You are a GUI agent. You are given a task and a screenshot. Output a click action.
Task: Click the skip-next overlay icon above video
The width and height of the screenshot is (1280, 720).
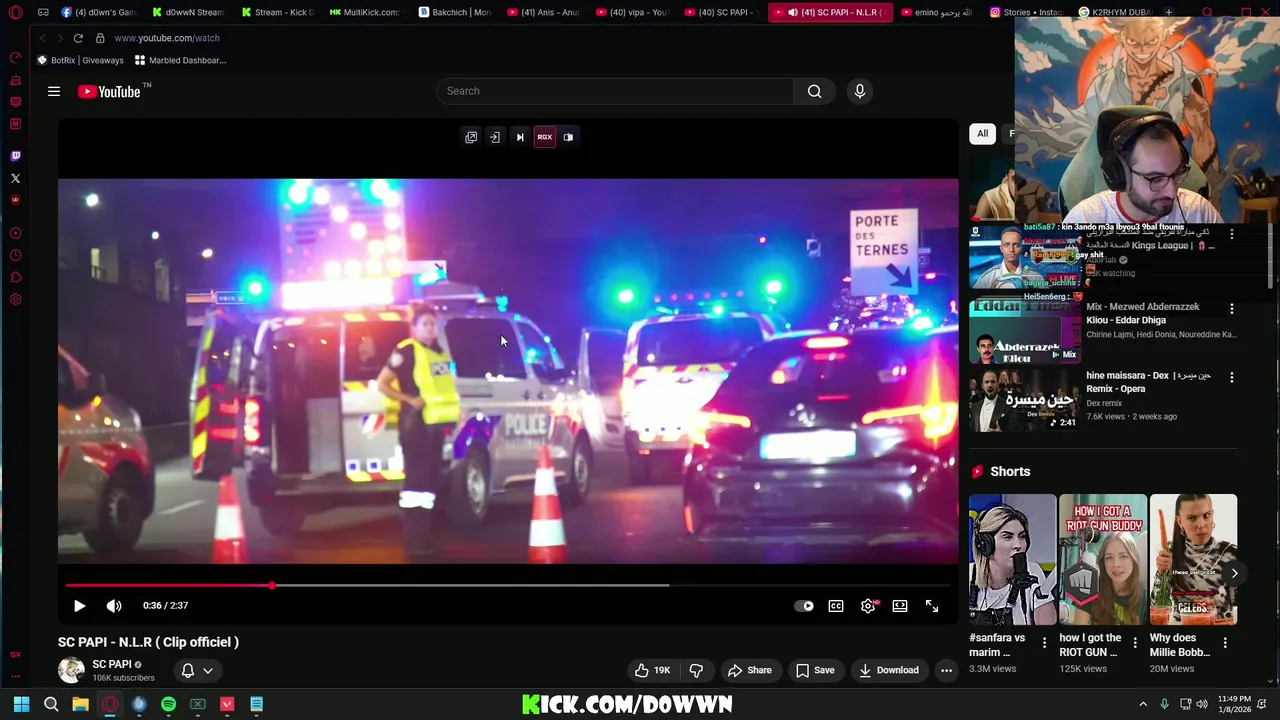tap(520, 137)
